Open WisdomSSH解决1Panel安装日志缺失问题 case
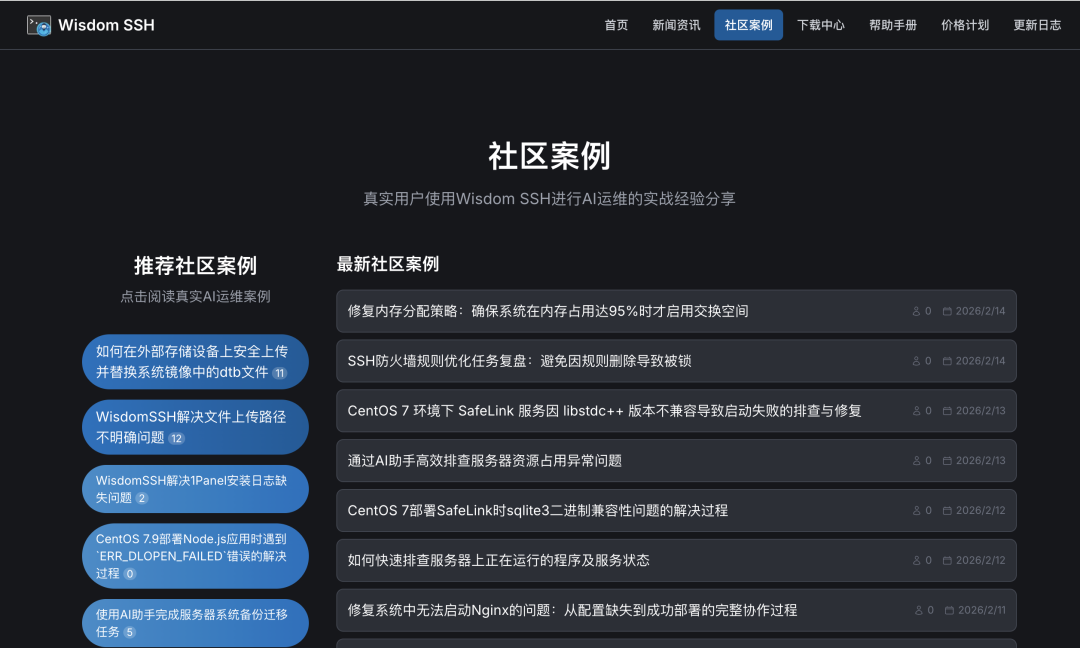The width and height of the screenshot is (1080, 648). click(195, 489)
